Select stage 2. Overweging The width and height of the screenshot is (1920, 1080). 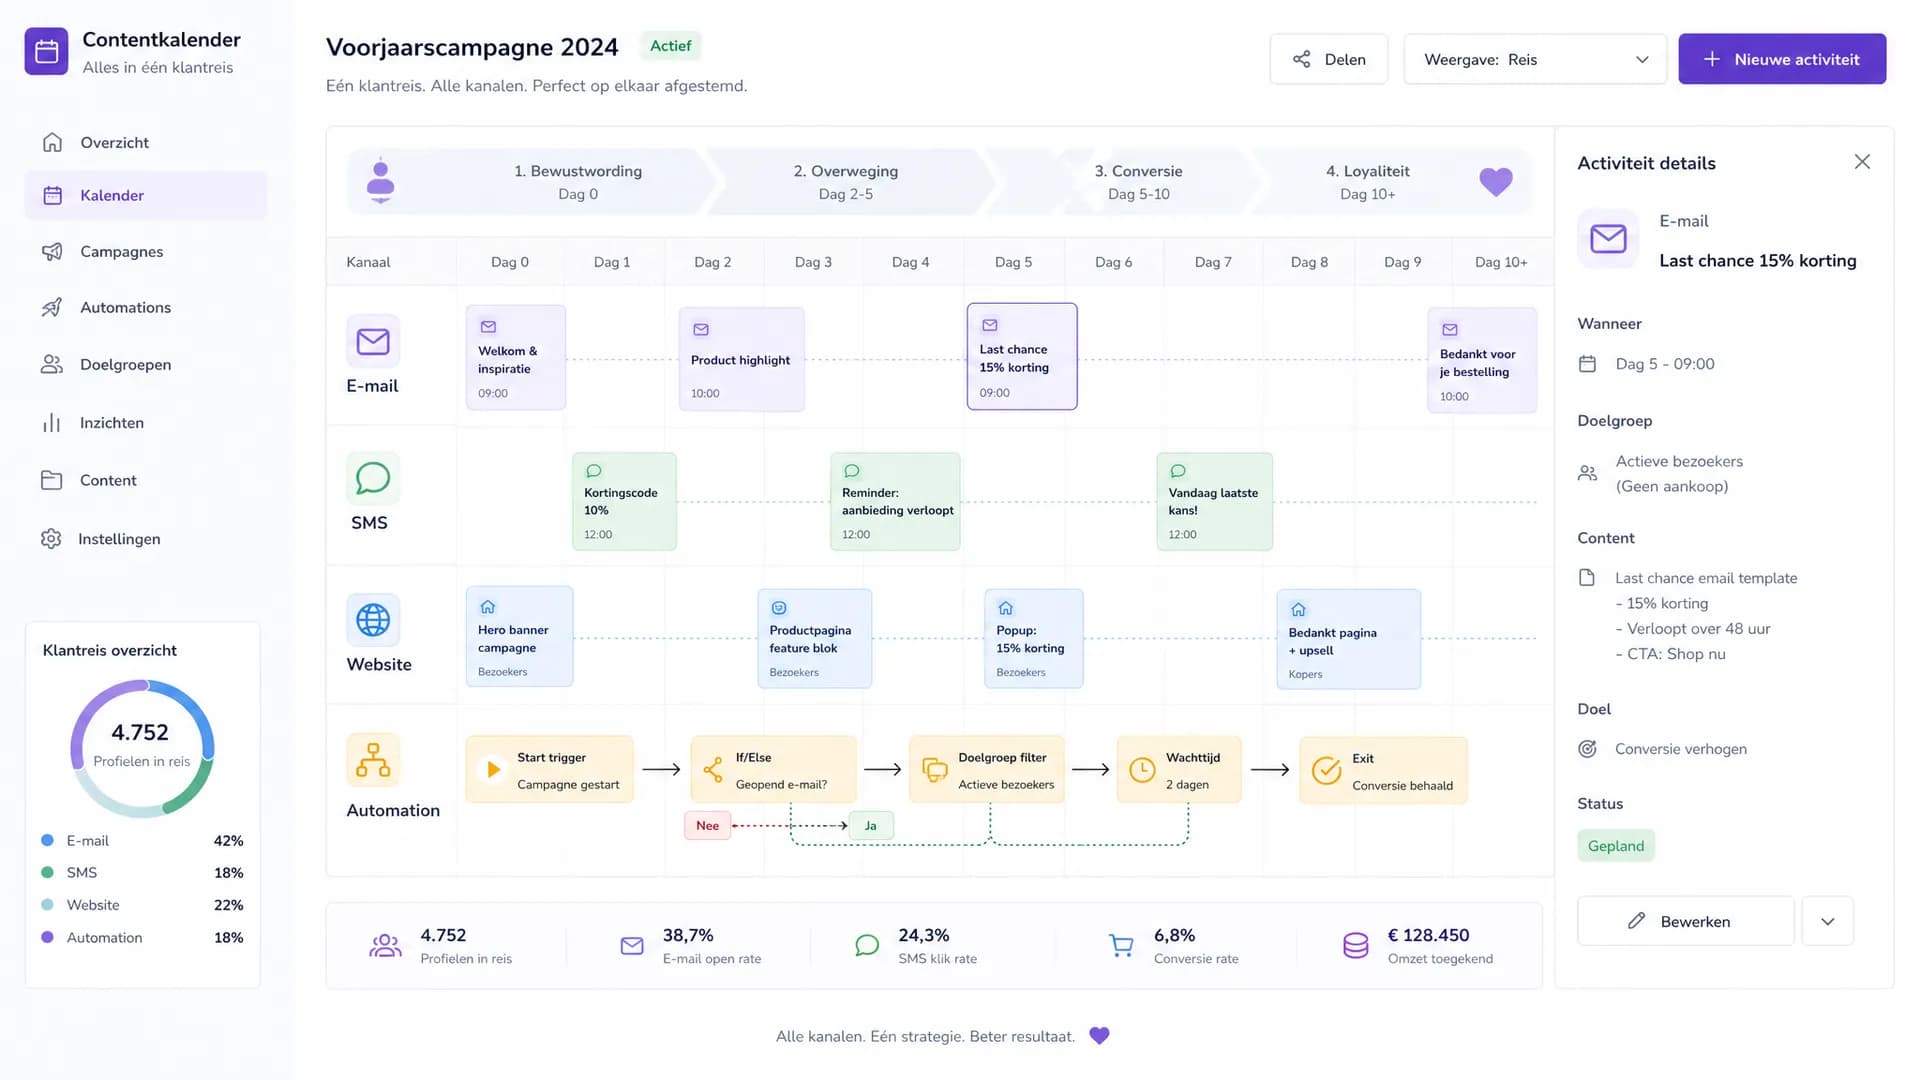(x=846, y=182)
